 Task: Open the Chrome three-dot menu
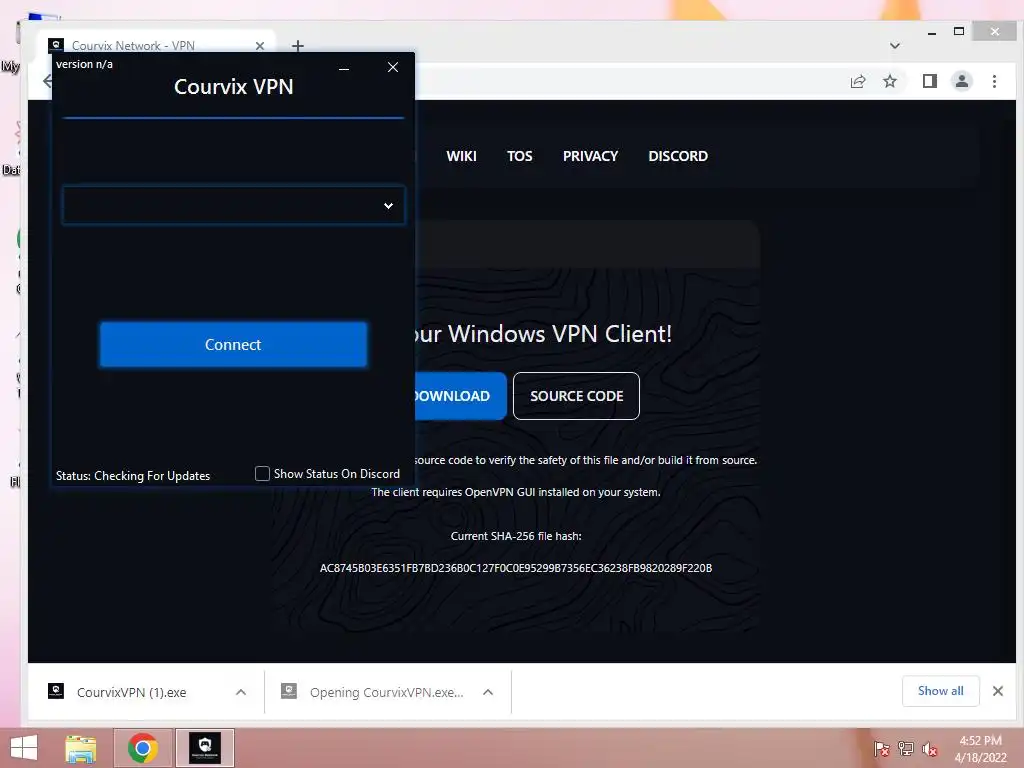994,81
